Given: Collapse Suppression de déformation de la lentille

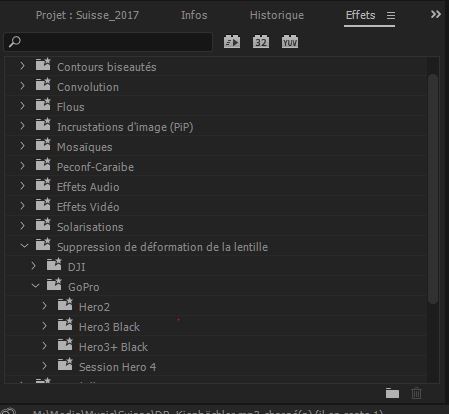Looking at the screenshot, I should tap(24, 246).
